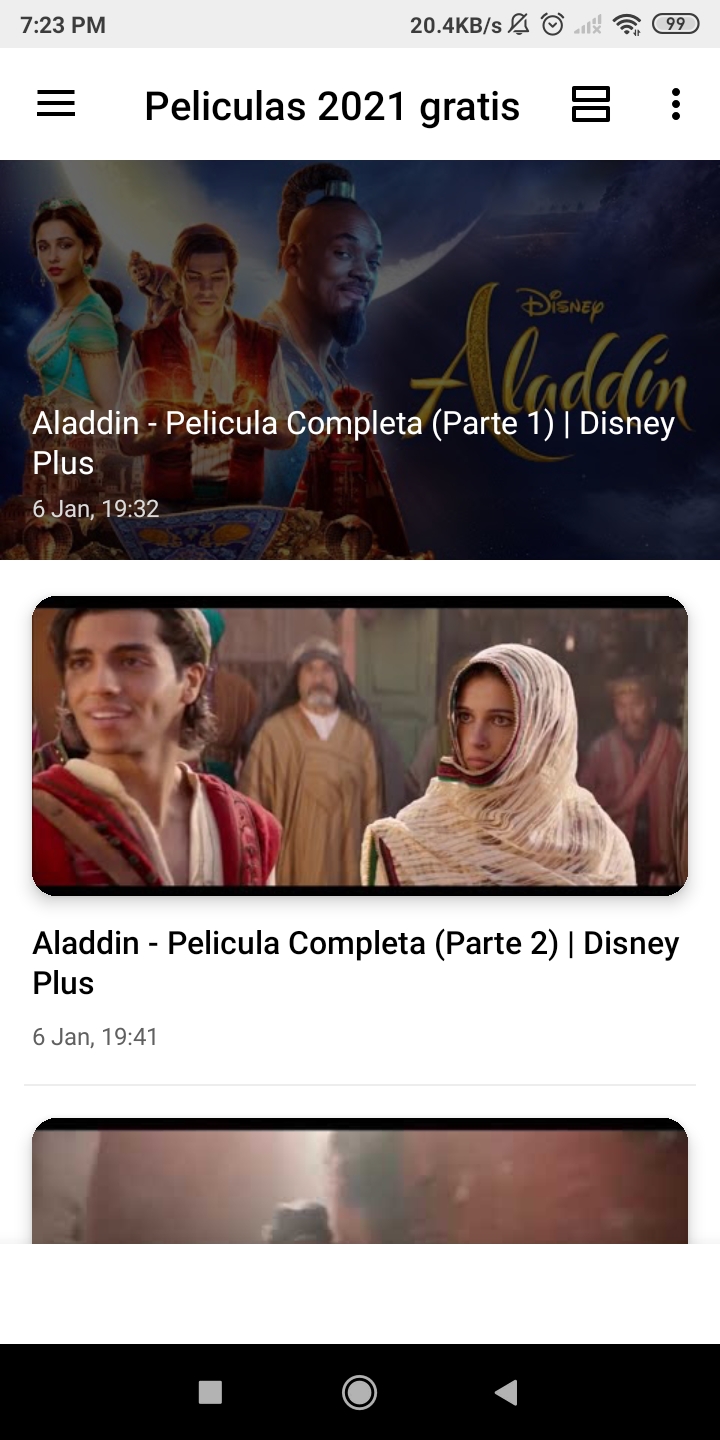
Task: Tap the muted bell notification icon
Action: point(519,25)
